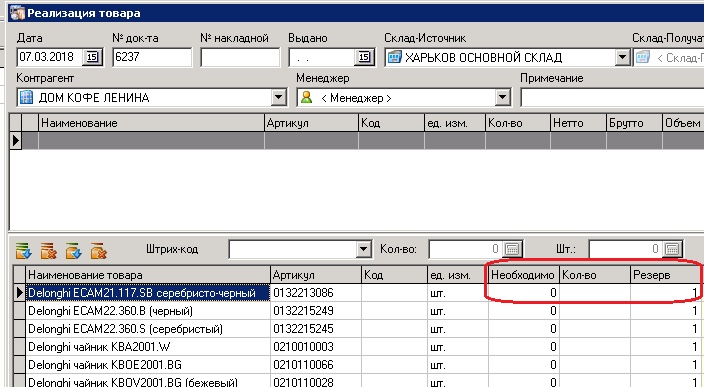The image size is (704, 387).
Task: Expand the Склад-Источник dropdown
Action: (622, 57)
